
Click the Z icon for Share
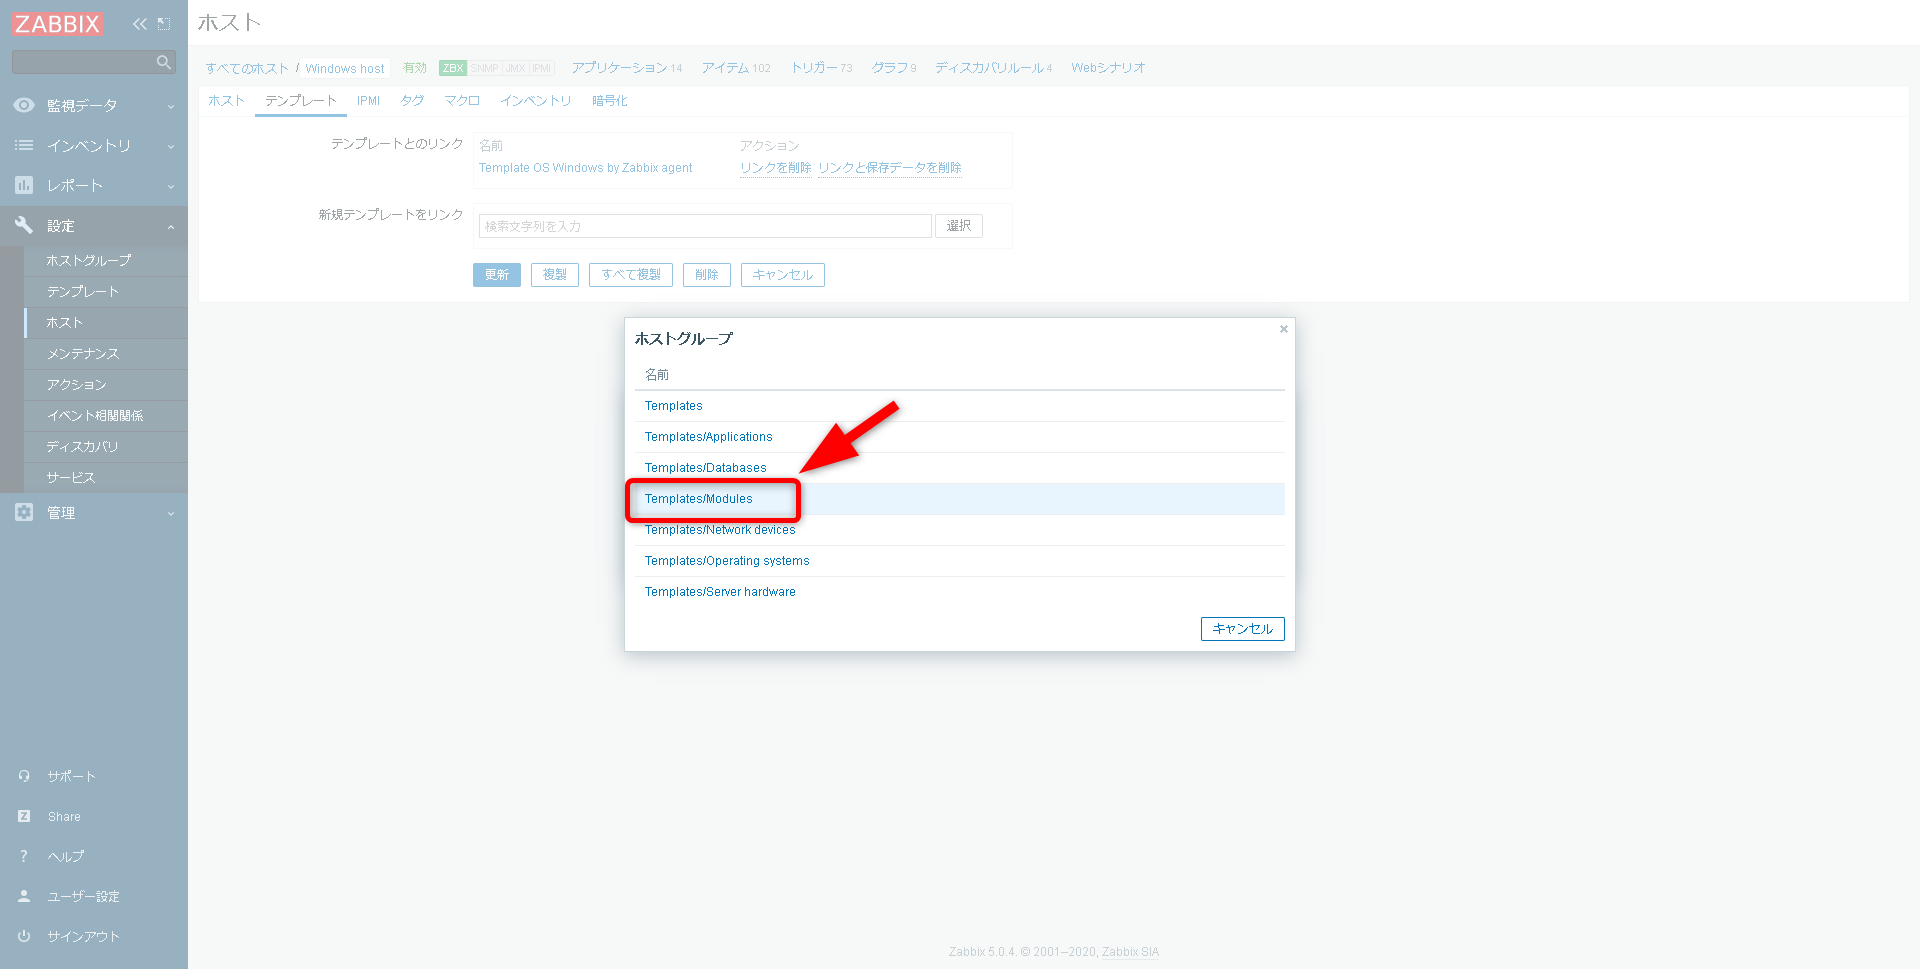(24, 816)
